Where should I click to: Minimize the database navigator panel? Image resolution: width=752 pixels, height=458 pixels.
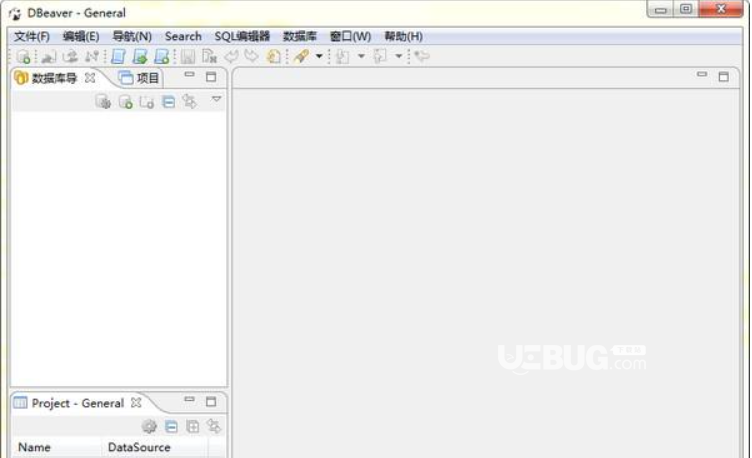(189, 75)
